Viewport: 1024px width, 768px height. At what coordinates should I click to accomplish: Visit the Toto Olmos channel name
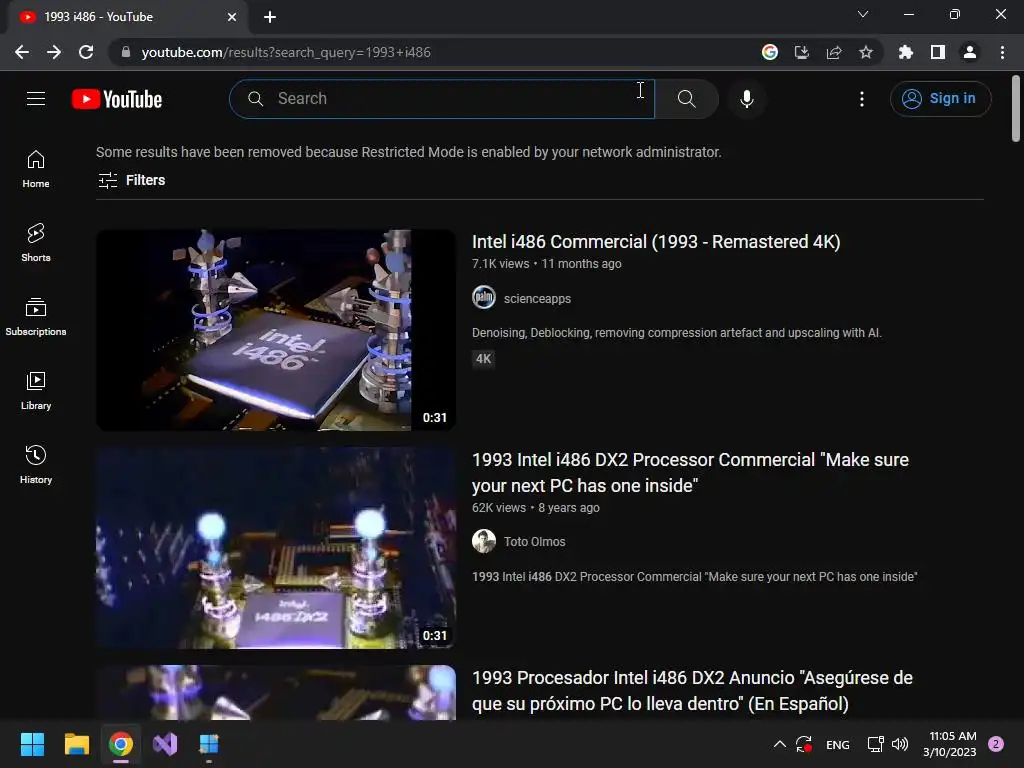pos(535,541)
